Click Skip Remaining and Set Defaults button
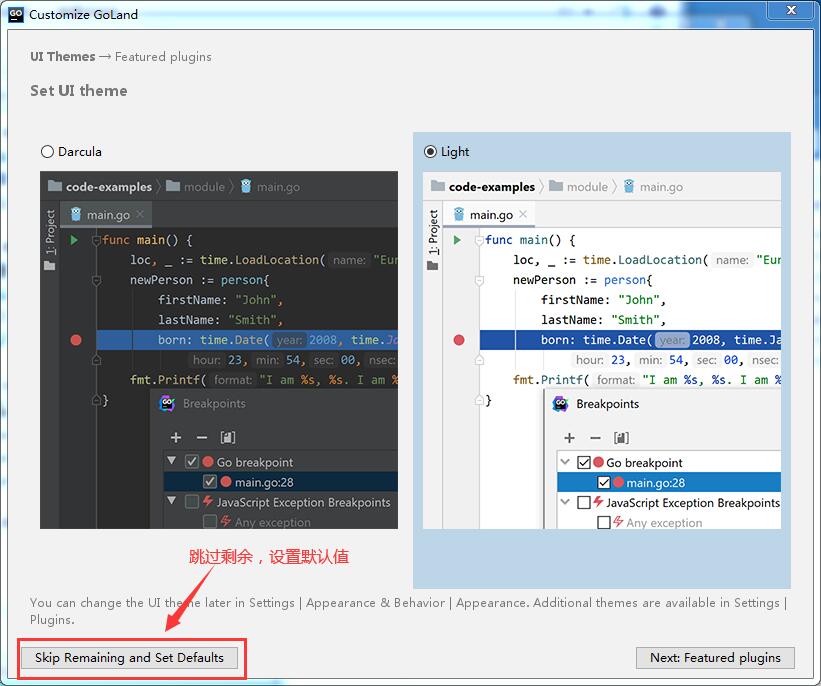The height and width of the screenshot is (686, 821). 129,658
